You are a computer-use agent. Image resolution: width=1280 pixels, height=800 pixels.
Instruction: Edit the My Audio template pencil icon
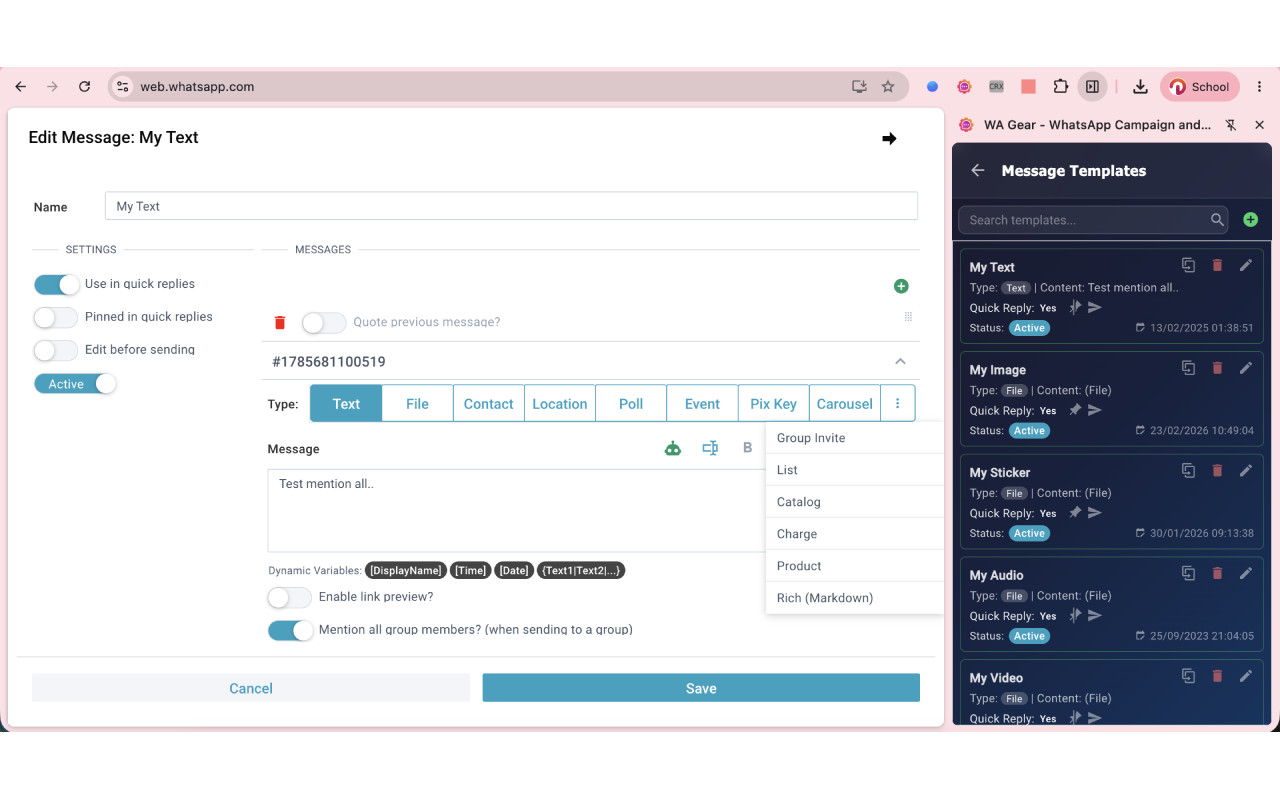(1245, 573)
